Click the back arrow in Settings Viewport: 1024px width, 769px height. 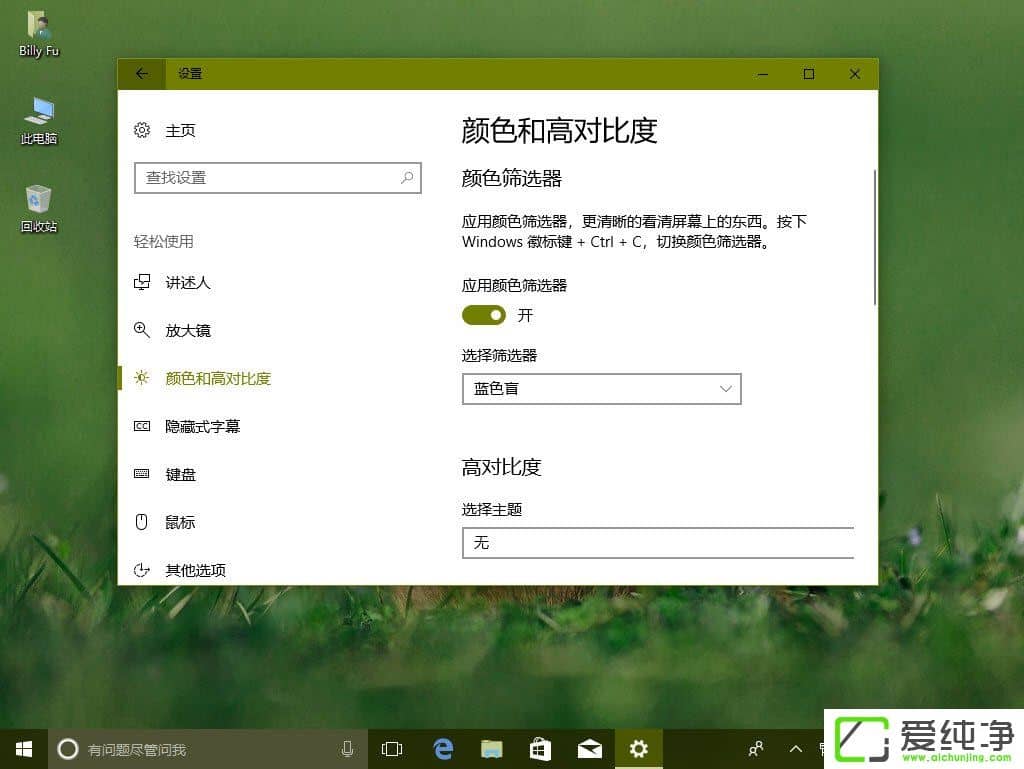pyautogui.click(x=141, y=73)
